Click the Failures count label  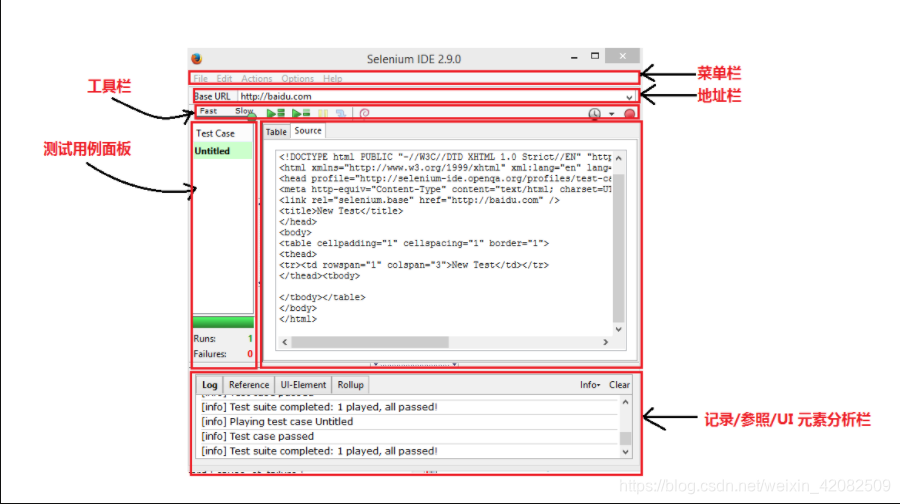point(210,354)
